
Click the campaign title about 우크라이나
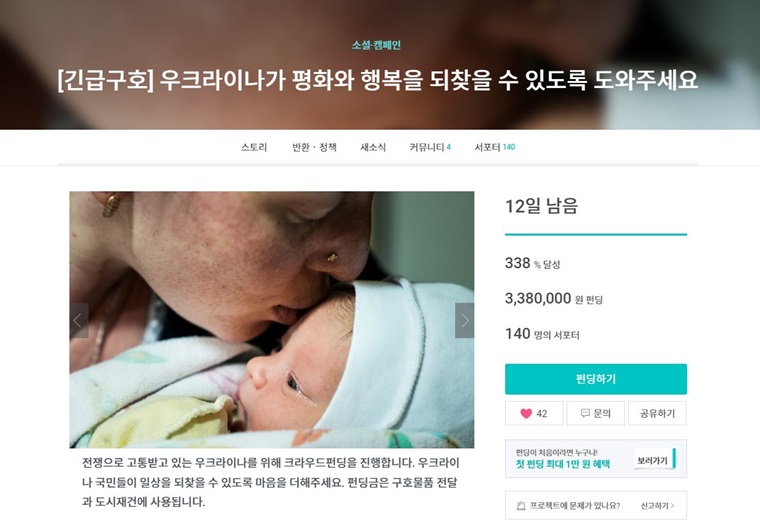coord(378,80)
